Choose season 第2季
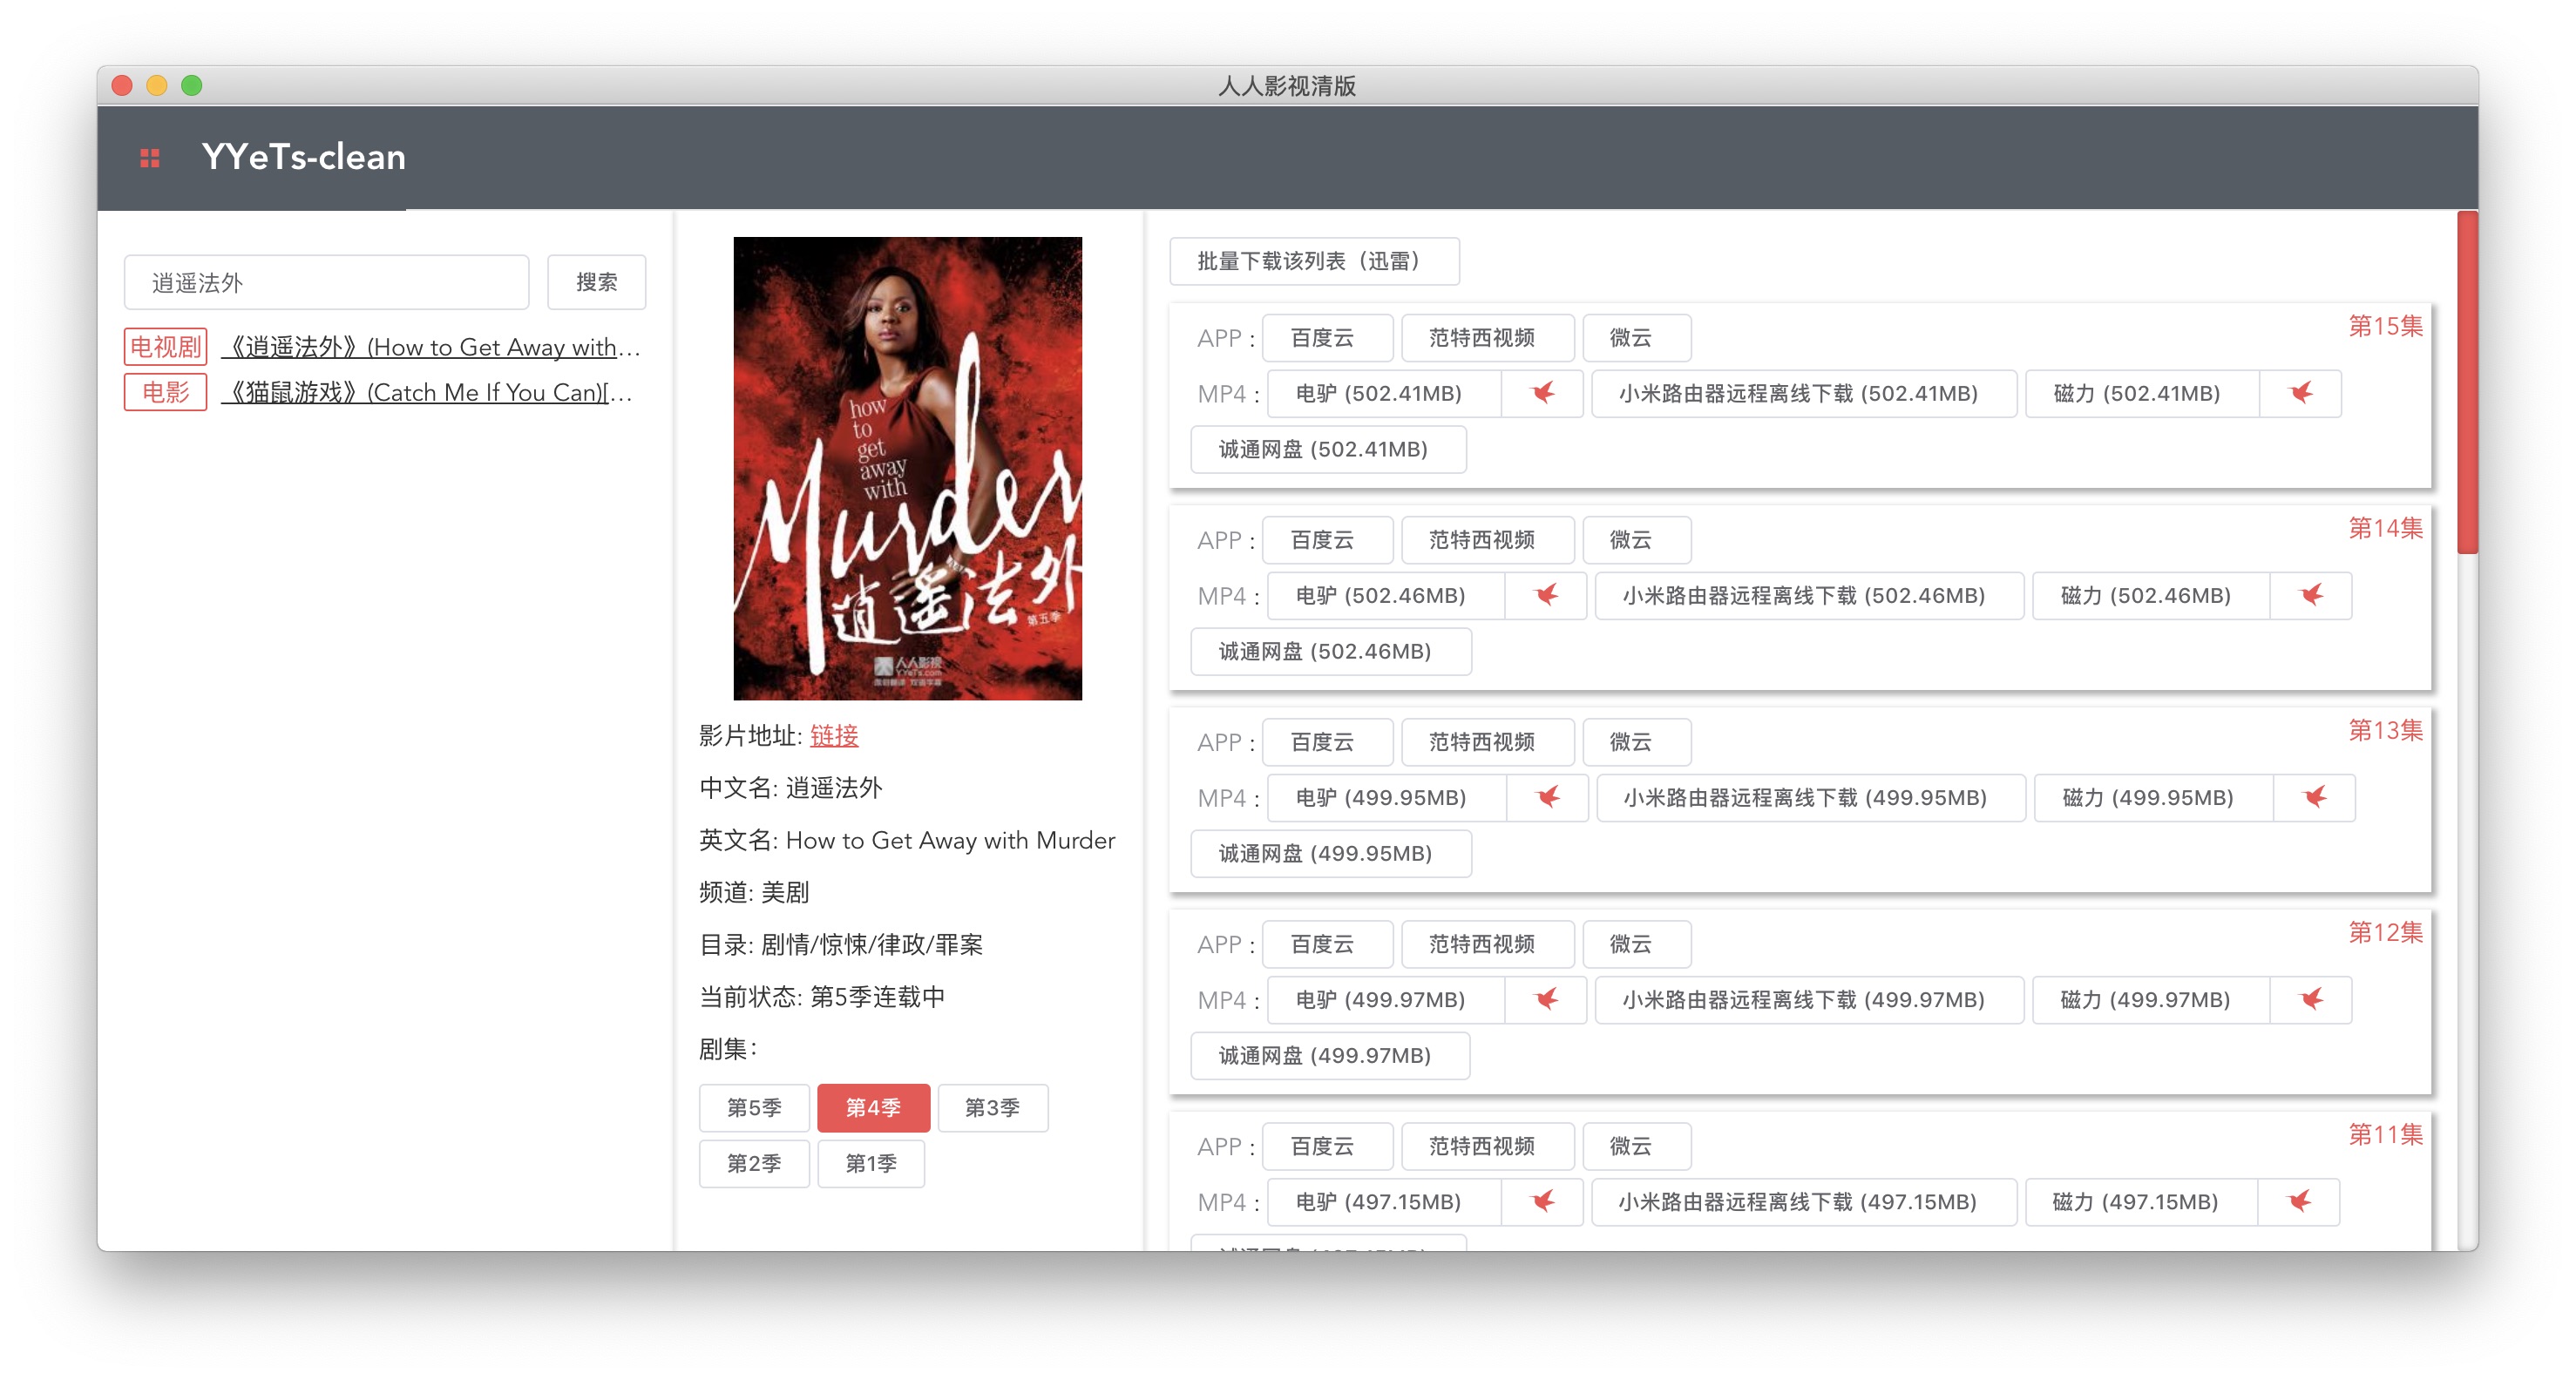Screen dimensions: 2576x1380 click(754, 1163)
